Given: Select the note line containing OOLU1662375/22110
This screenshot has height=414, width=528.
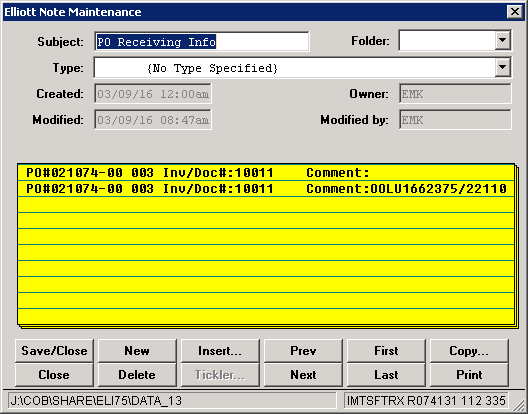Looking at the screenshot, I should (x=266, y=189).
